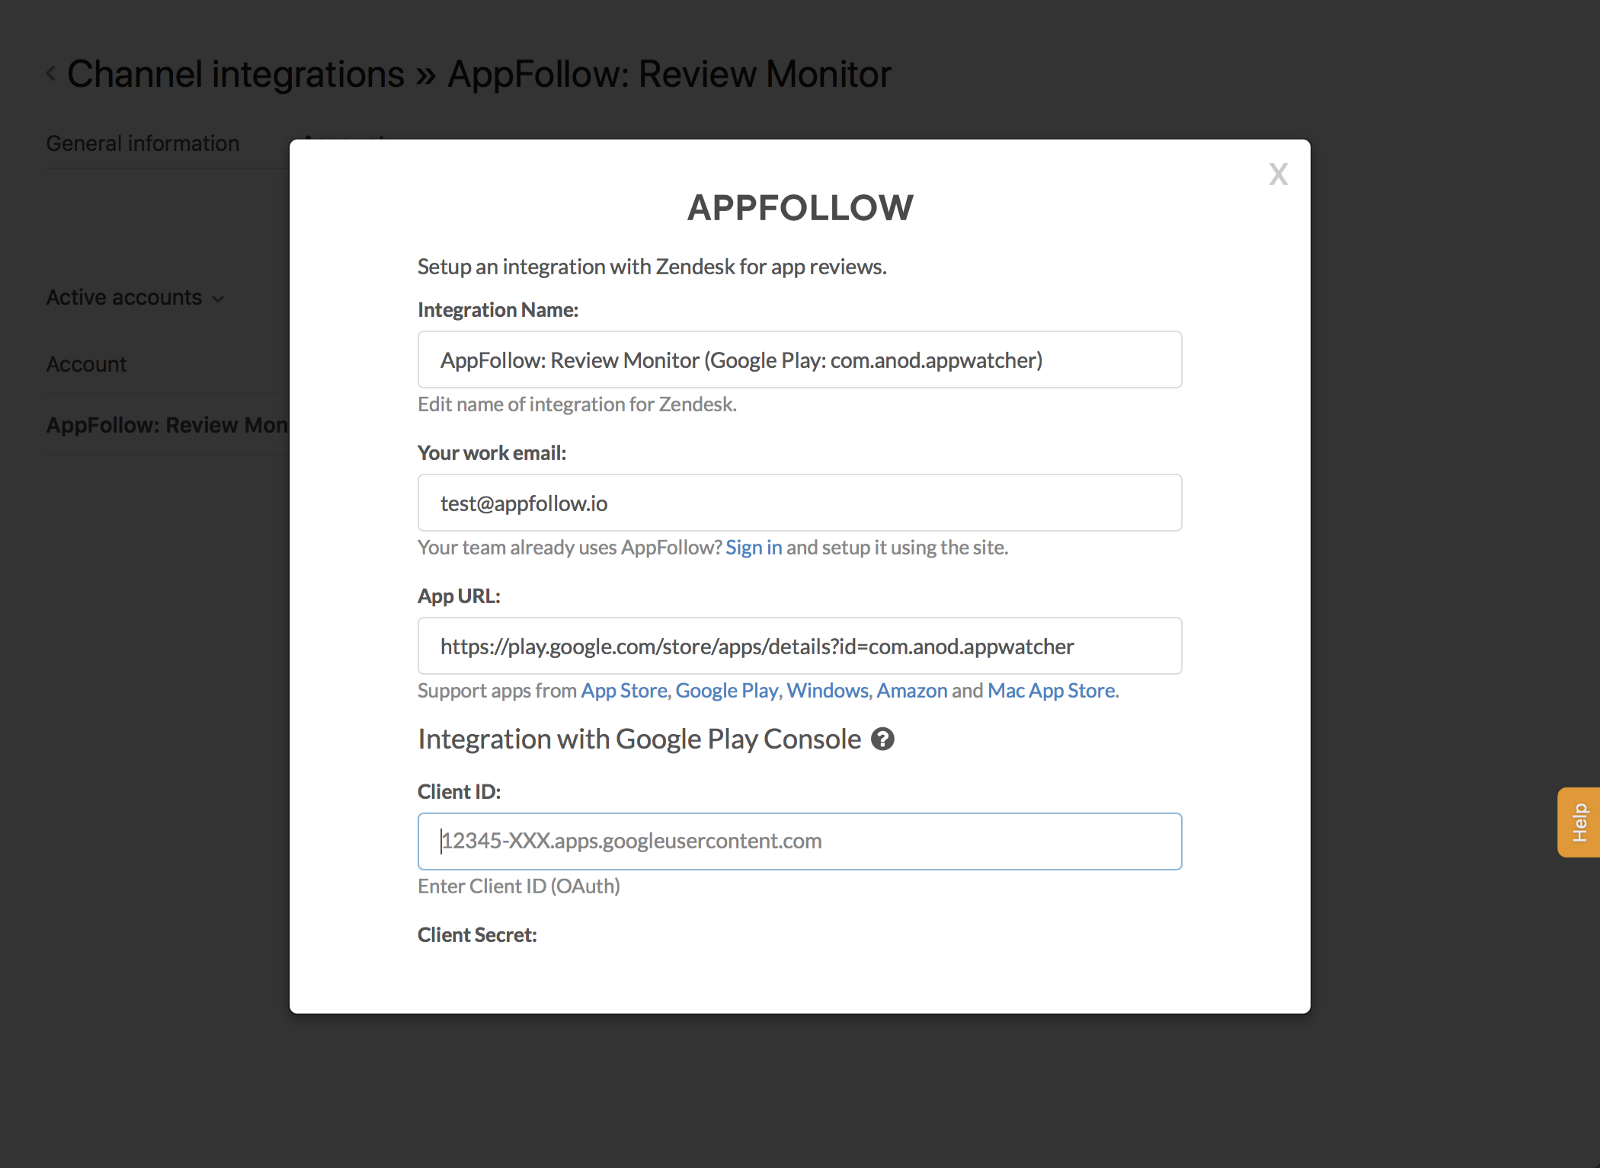
Task: Close the AppFollow dialog with X
Action: (x=1278, y=175)
